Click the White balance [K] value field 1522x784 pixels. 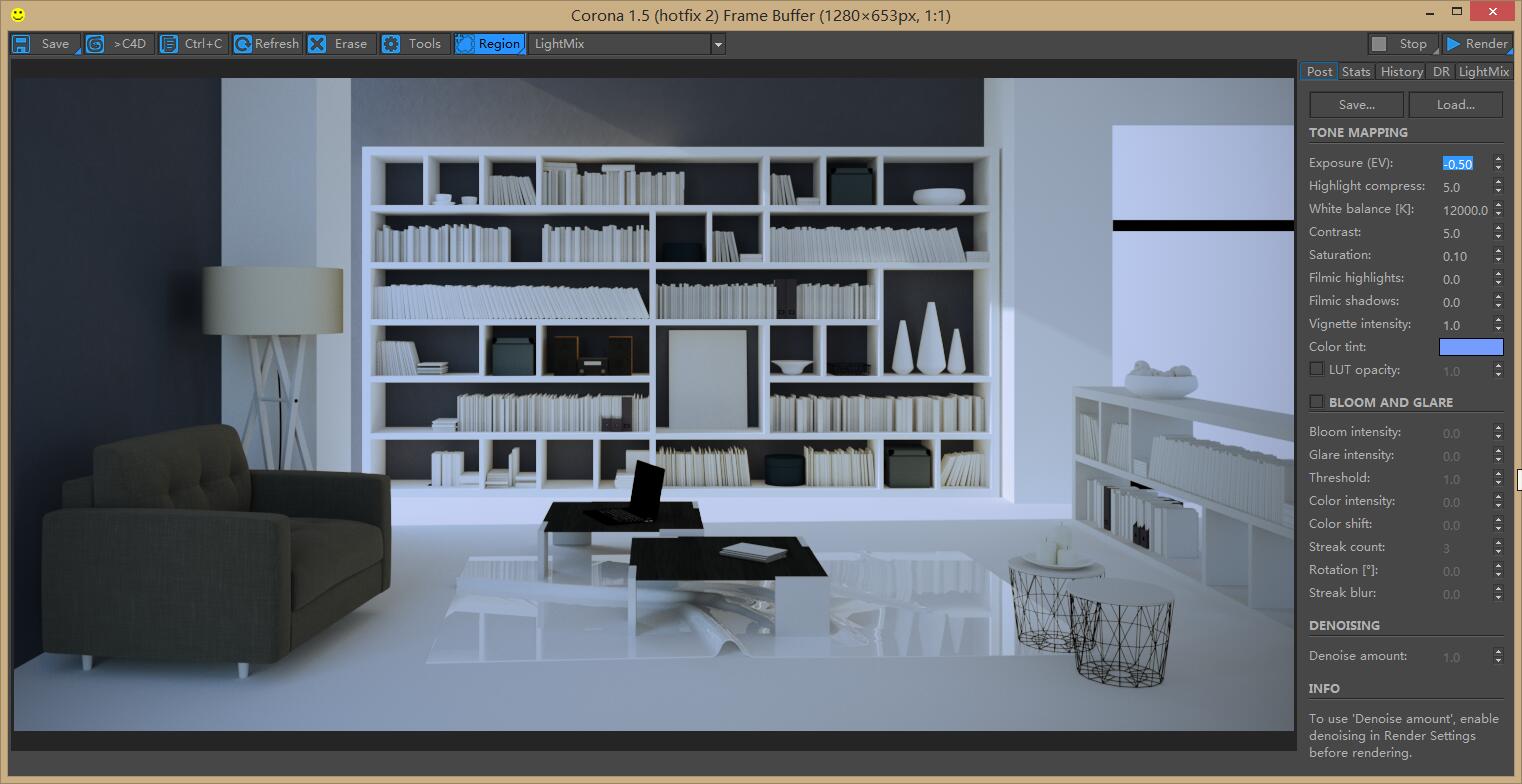pos(1465,210)
